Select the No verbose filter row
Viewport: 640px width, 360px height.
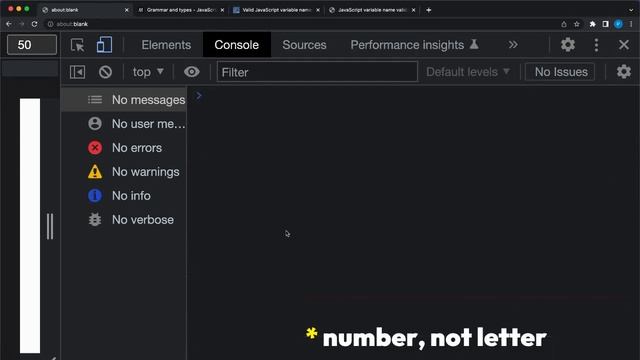pos(124,220)
